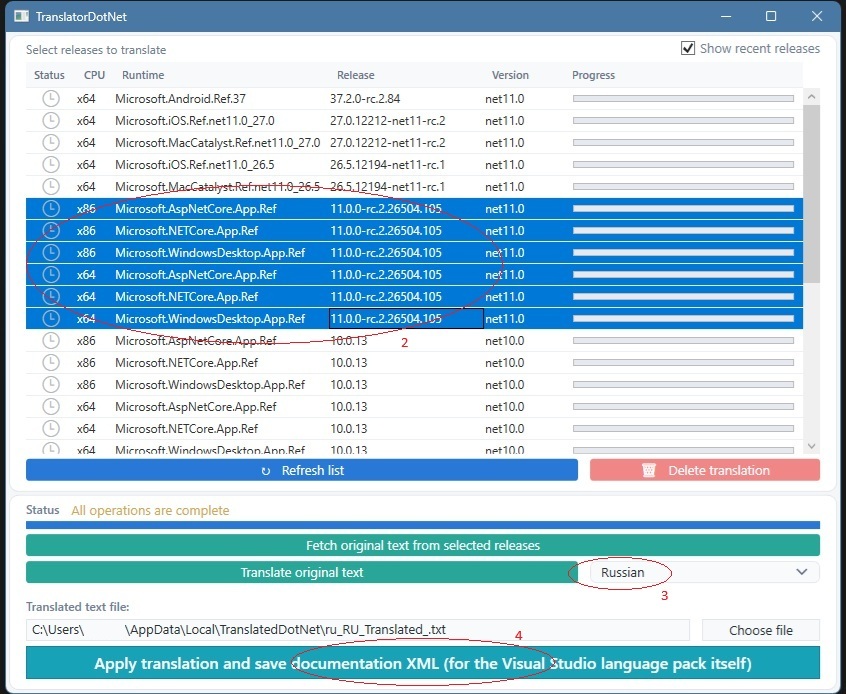Sort by the Runtime column header

pos(143,75)
